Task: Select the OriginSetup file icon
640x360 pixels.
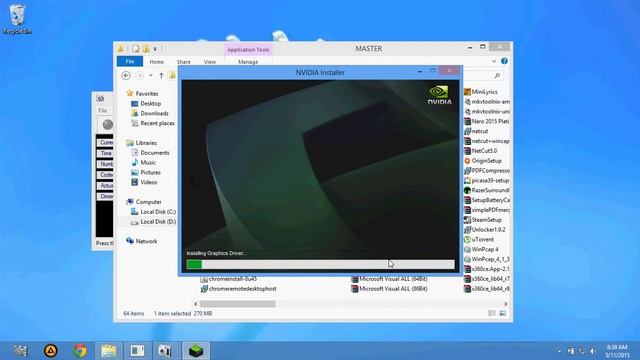Action: [467, 161]
